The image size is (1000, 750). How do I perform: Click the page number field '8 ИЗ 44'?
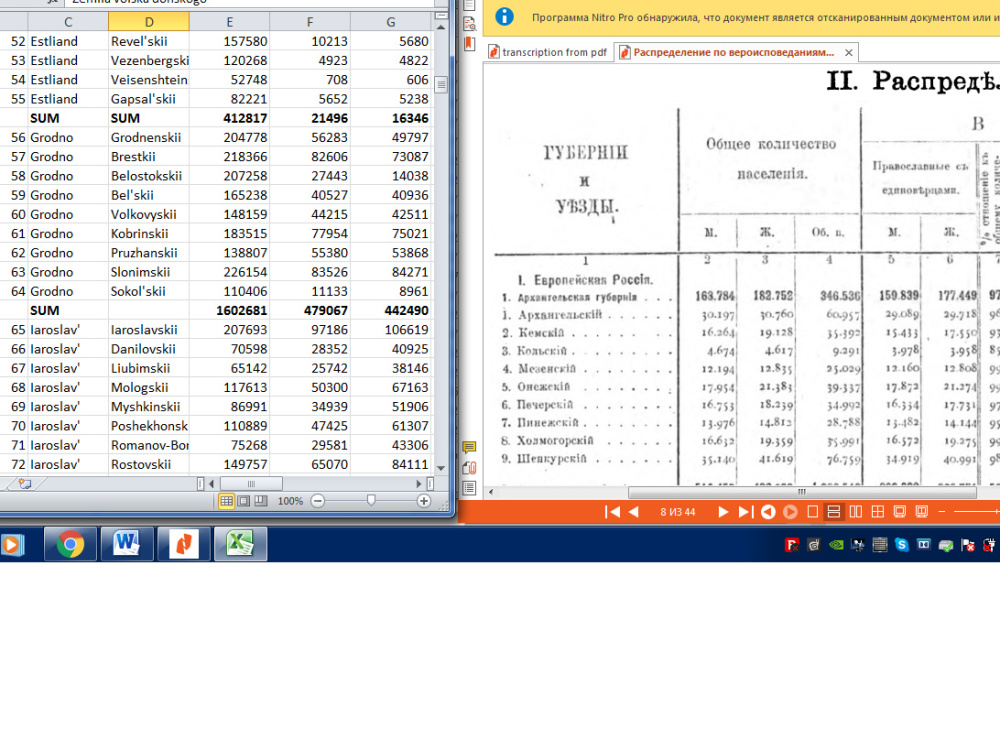coord(677,512)
